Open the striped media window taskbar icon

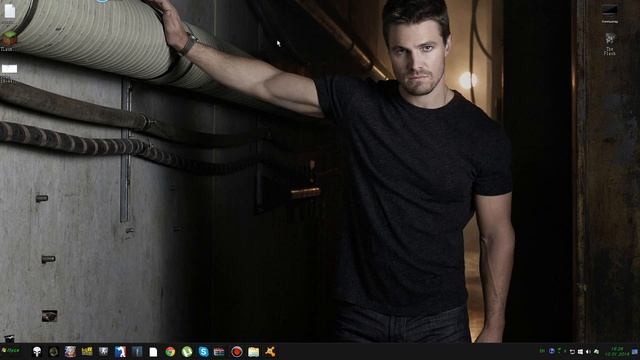(x=219, y=351)
